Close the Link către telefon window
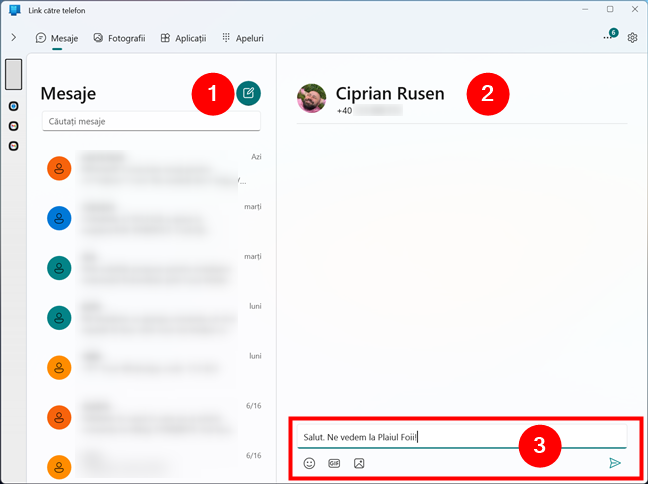This screenshot has height=484, width=648. click(635, 10)
